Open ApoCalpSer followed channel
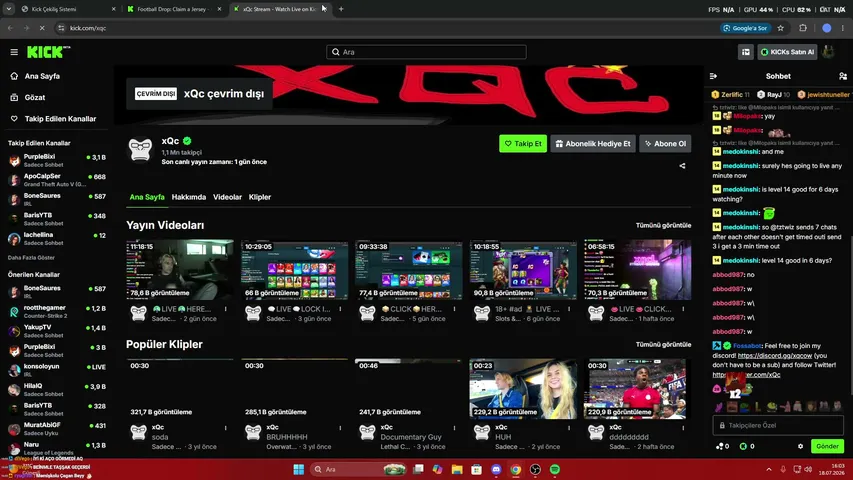The image size is (853, 480). pos(57,180)
